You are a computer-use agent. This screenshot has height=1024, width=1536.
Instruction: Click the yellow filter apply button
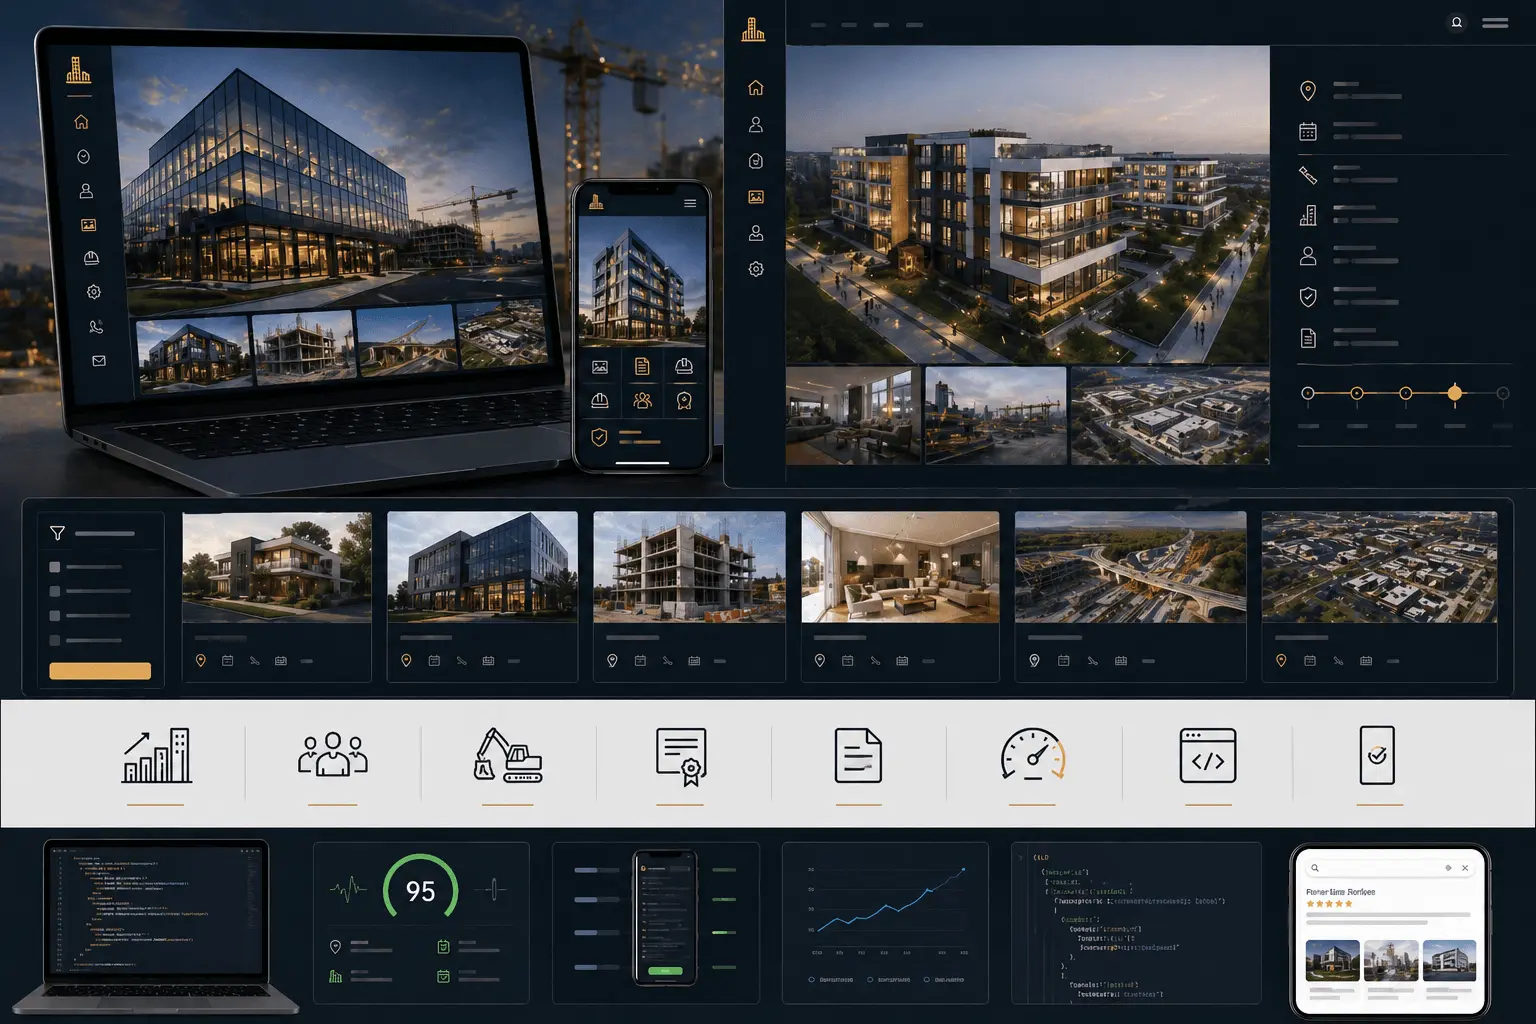pos(100,671)
